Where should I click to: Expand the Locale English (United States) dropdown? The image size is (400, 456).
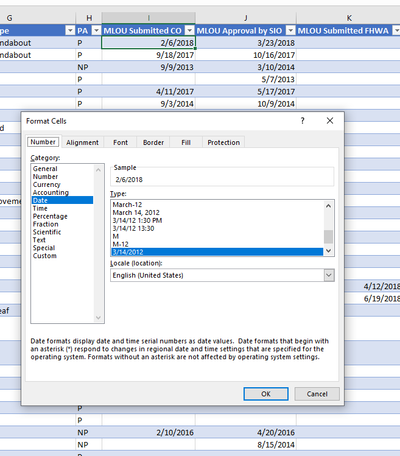coord(329,275)
